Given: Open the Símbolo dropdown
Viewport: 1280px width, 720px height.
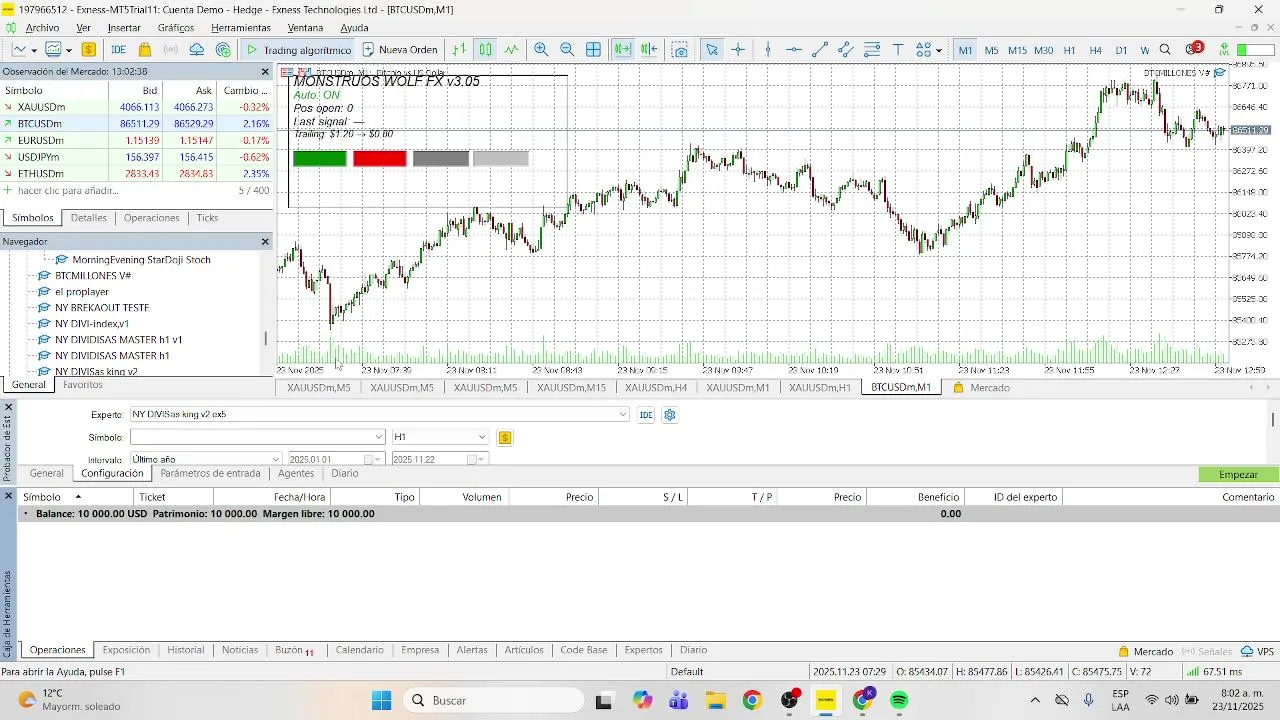Looking at the screenshot, I should tap(379, 437).
